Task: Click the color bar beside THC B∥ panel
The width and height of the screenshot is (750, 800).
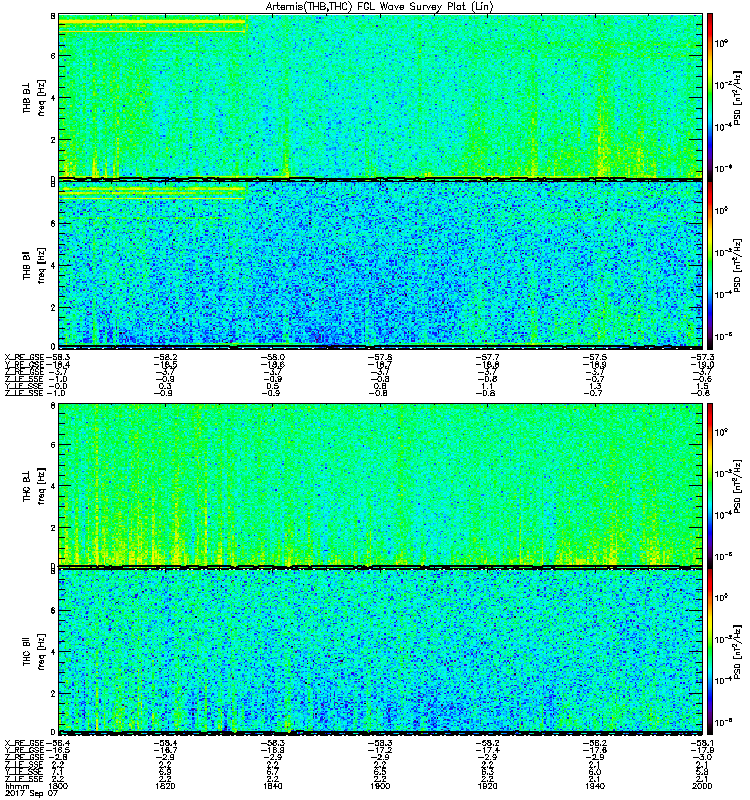Action: 710,651
